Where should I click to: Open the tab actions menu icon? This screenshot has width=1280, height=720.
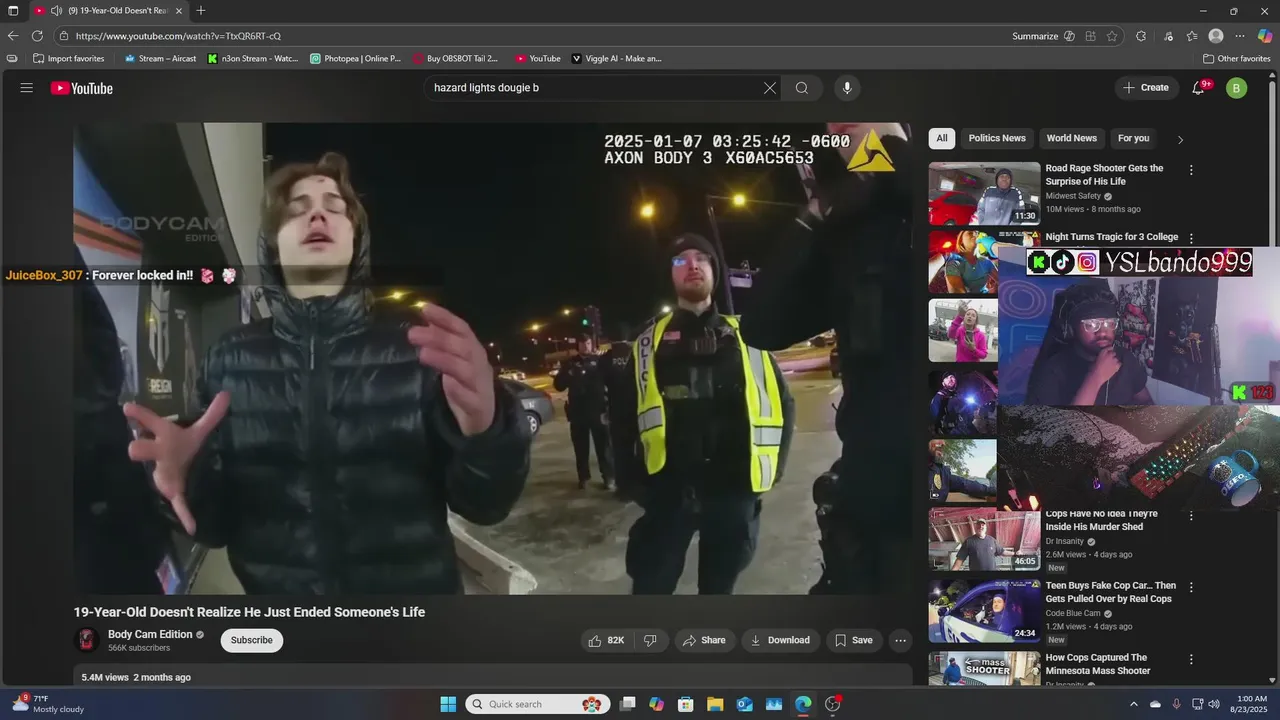13,11
